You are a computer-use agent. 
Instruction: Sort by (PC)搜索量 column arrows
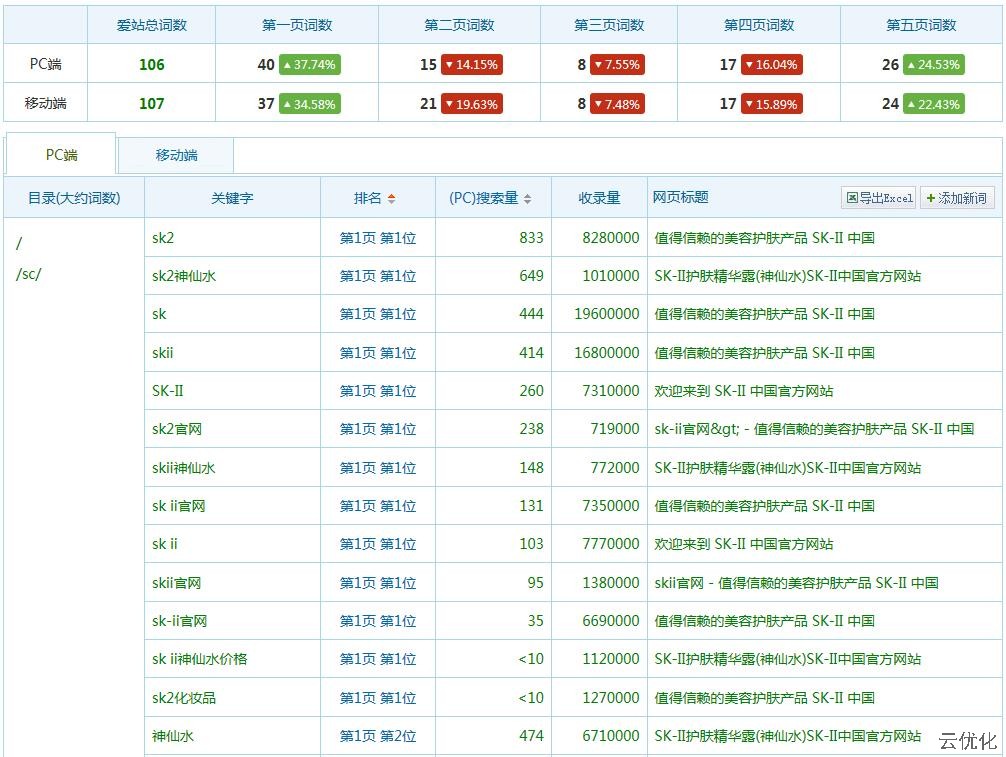527,198
